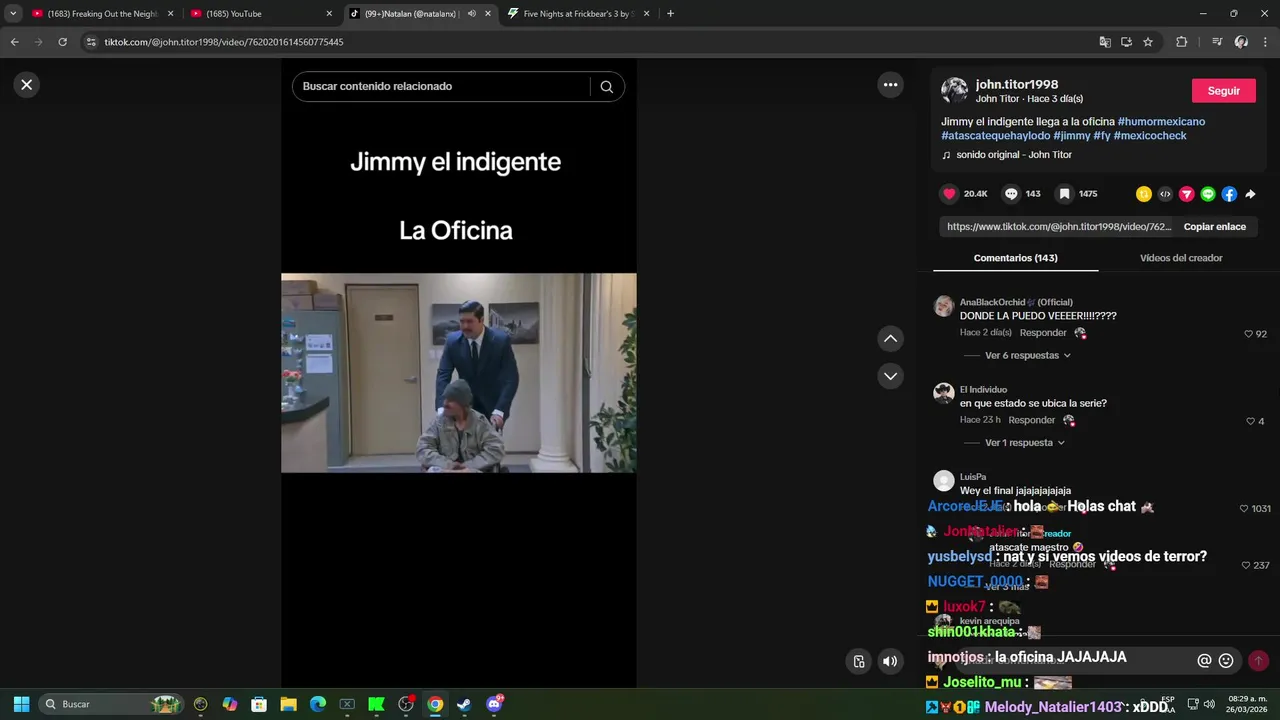This screenshot has width=1280, height=720.
Task: Open Chrome three-dot menu
Action: tap(1266, 42)
